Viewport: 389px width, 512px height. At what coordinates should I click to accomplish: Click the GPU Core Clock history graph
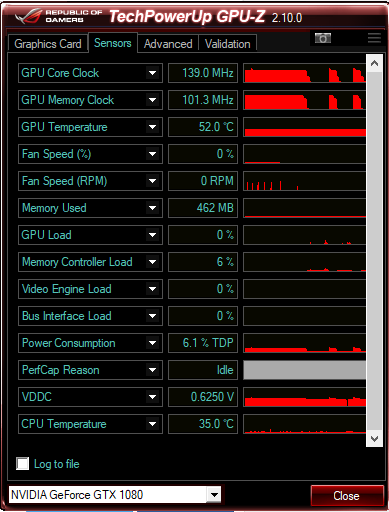click(305, 73)
